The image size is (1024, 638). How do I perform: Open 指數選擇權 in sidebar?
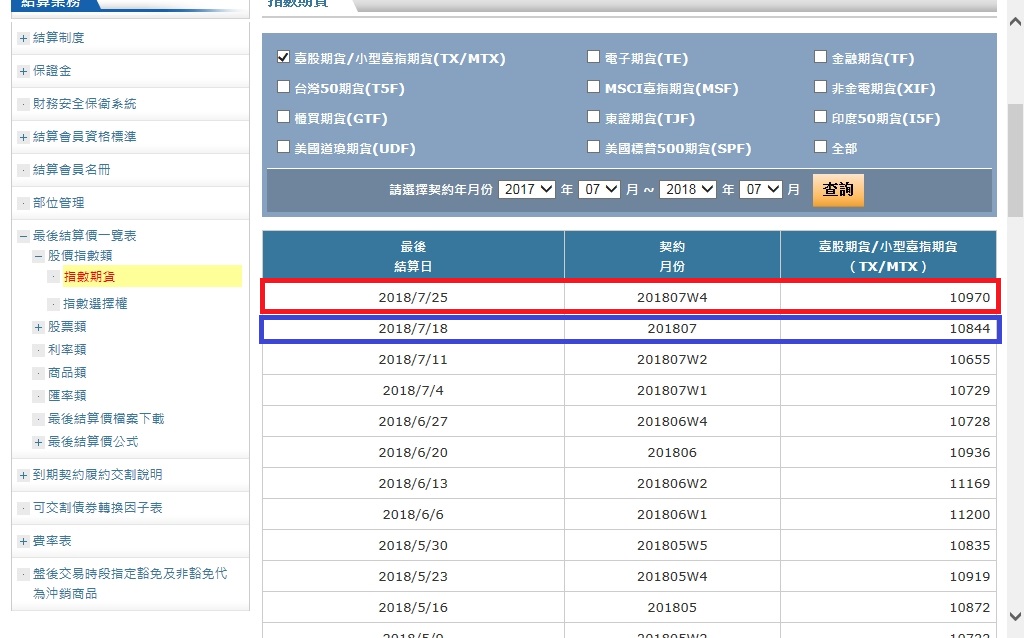pyautogui.click(x=95, y=304)
